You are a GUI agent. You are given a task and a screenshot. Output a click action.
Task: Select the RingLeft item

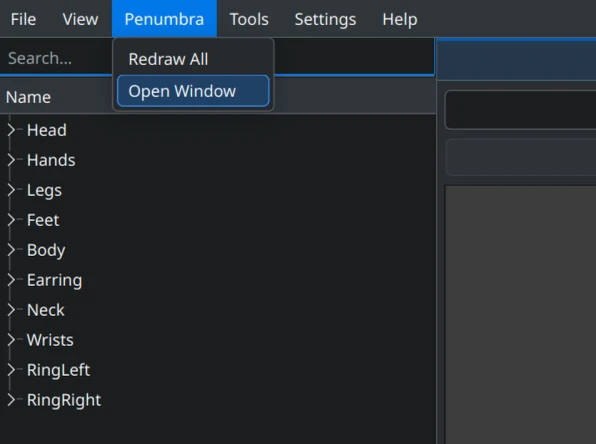tap(59, 370)
